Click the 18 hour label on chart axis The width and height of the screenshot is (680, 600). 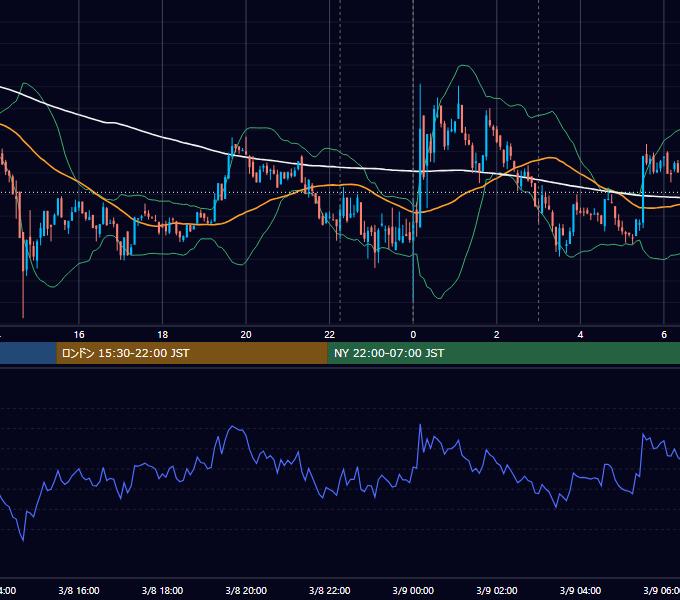click(163, 335)
